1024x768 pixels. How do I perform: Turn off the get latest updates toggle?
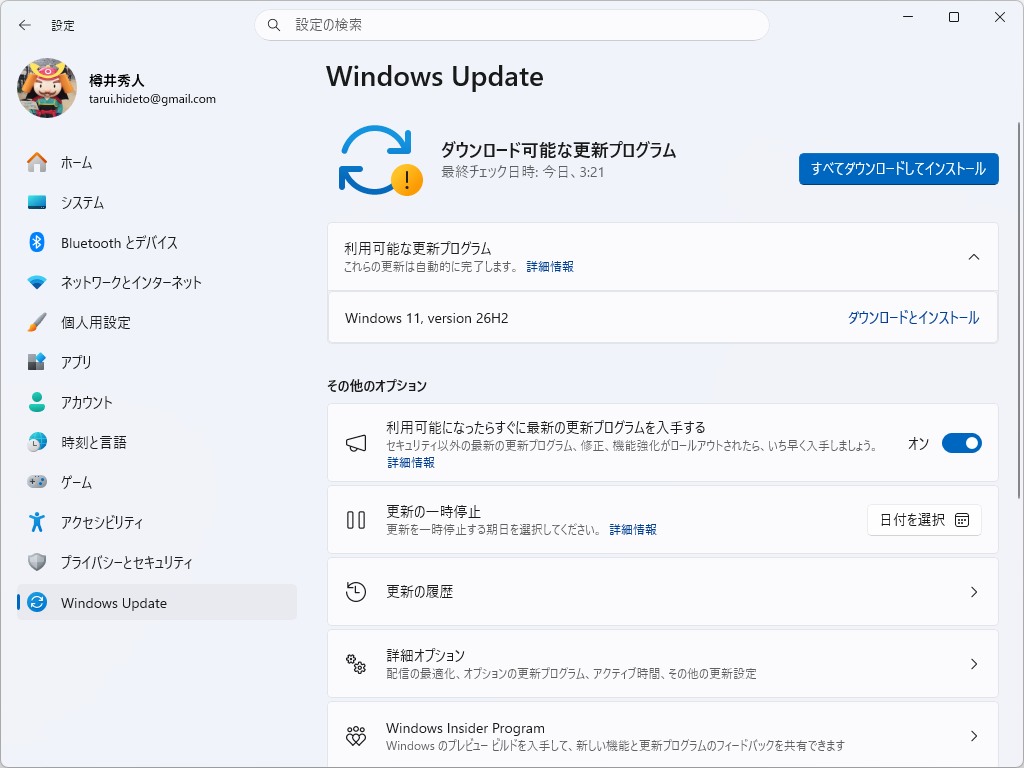click(x=961, y=443)
